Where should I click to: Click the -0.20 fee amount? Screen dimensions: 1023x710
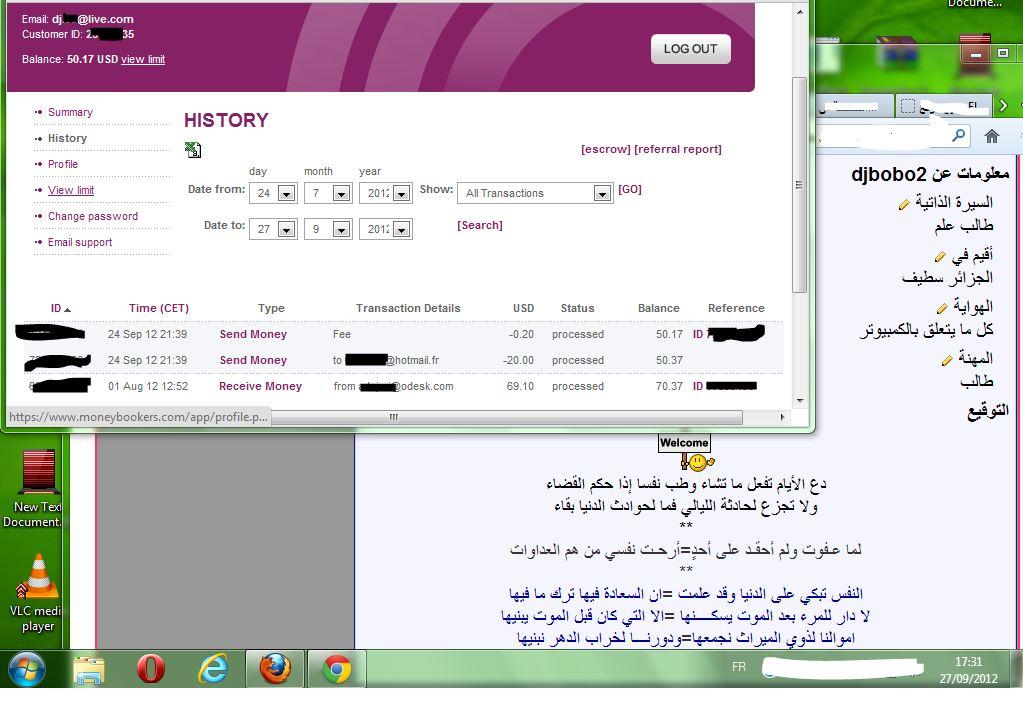tap(521, 334)
